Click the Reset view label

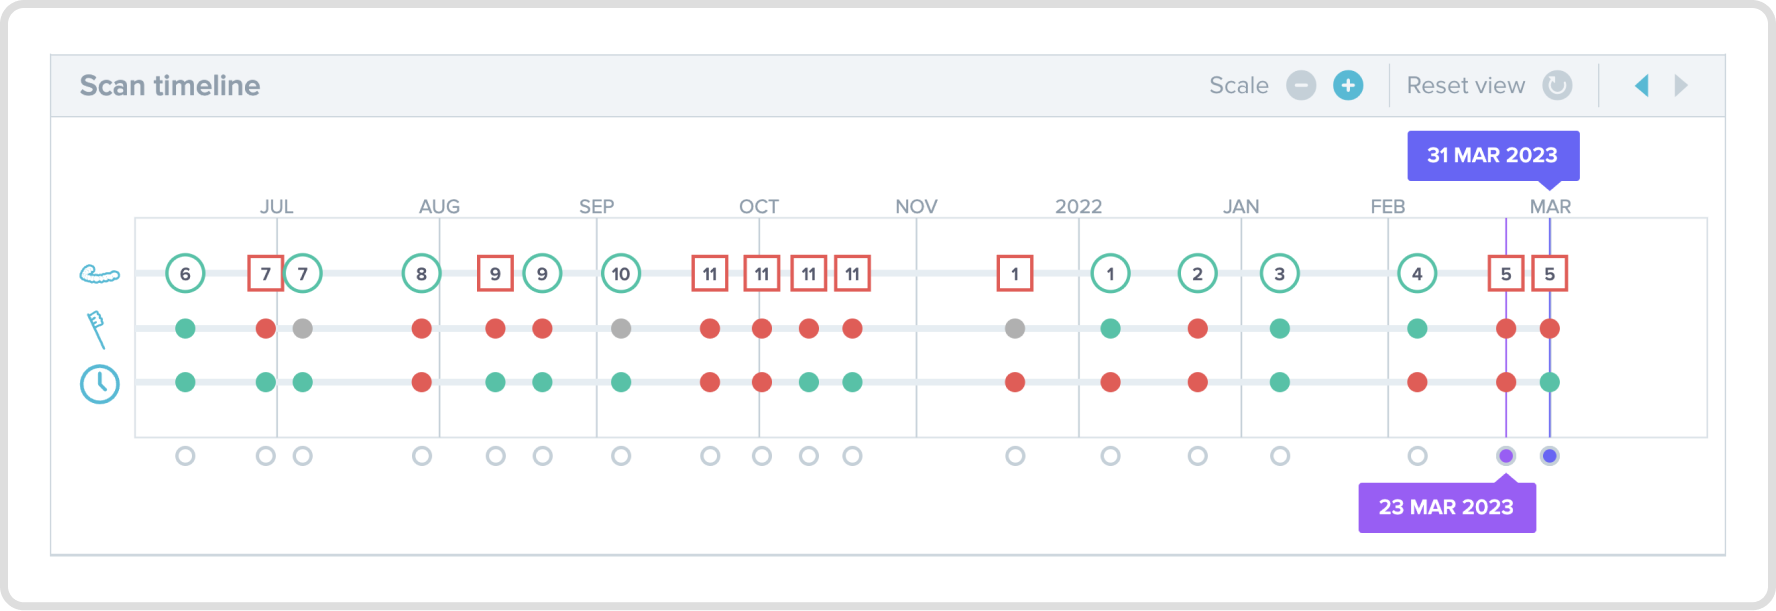coord(1465,86)
